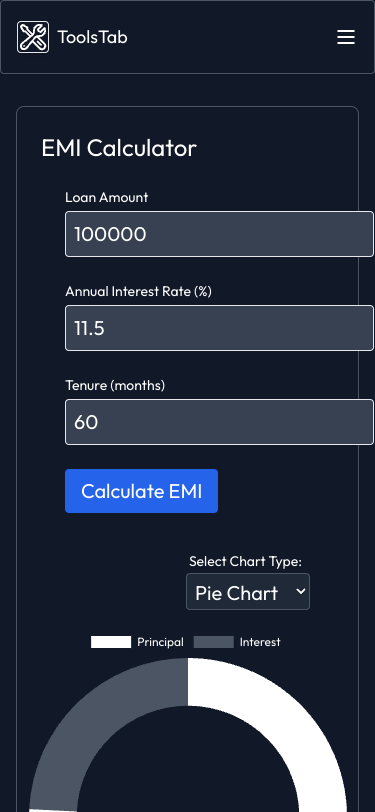Click the ToolsTab brand name link
Viewport: 375px width, 812px height.
92,37
